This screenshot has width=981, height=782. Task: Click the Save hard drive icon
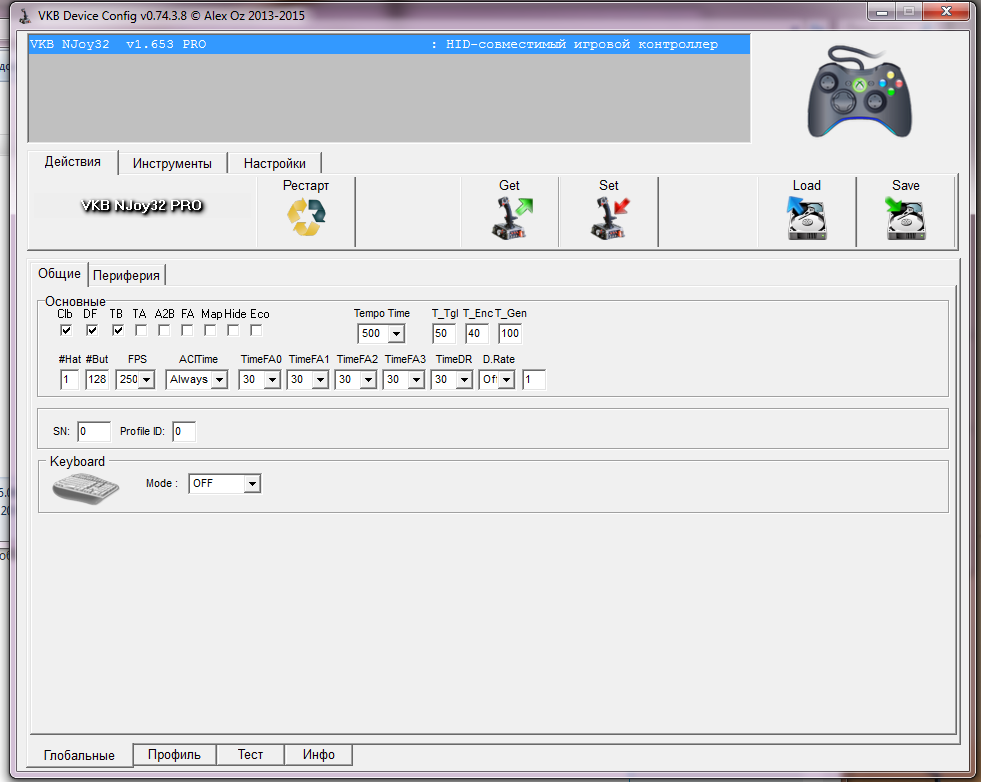905,218
